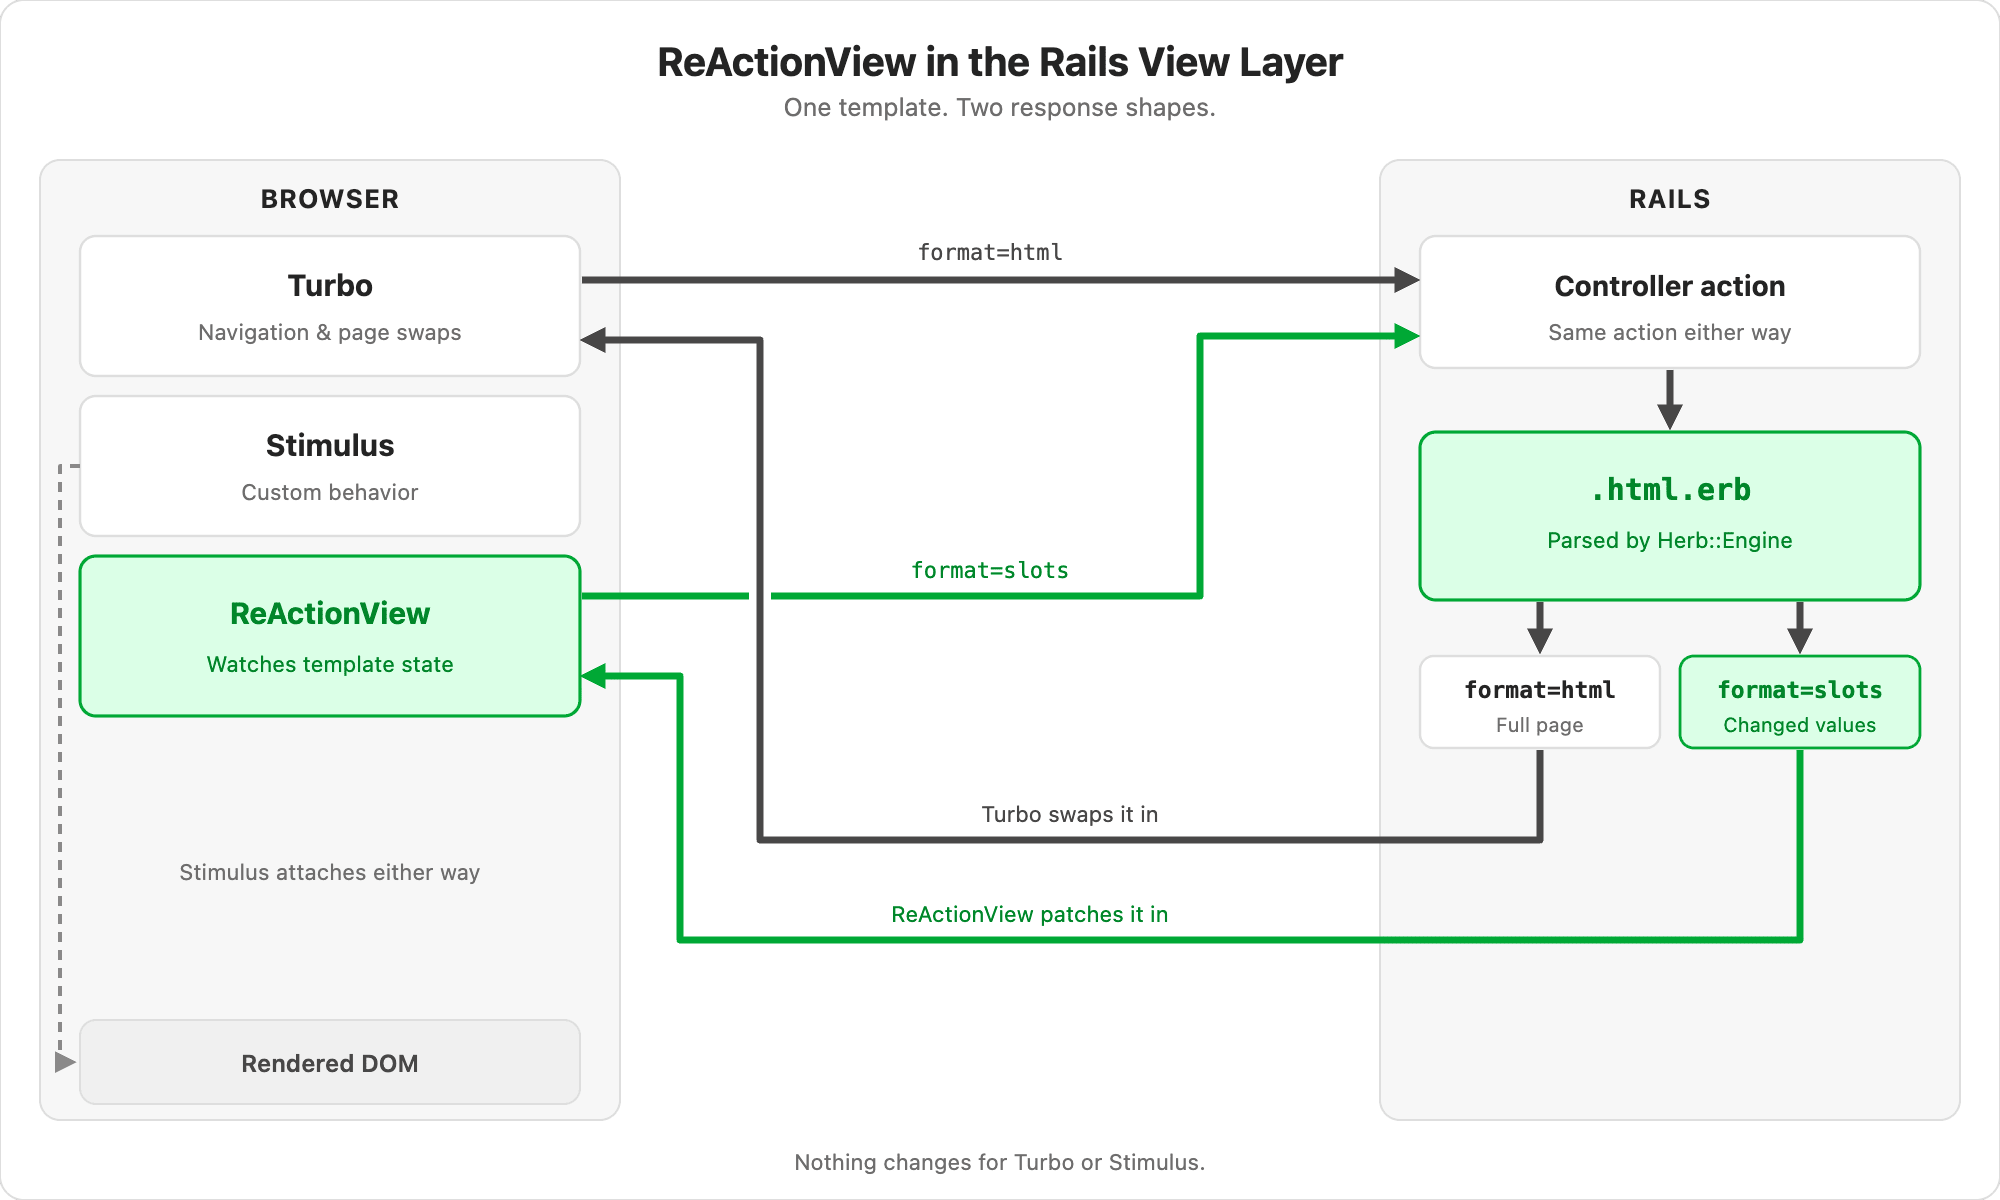Viewport: 2000px width, 1200px height.
Task: Click the Controller action box
Action: tap(1670, 302)
